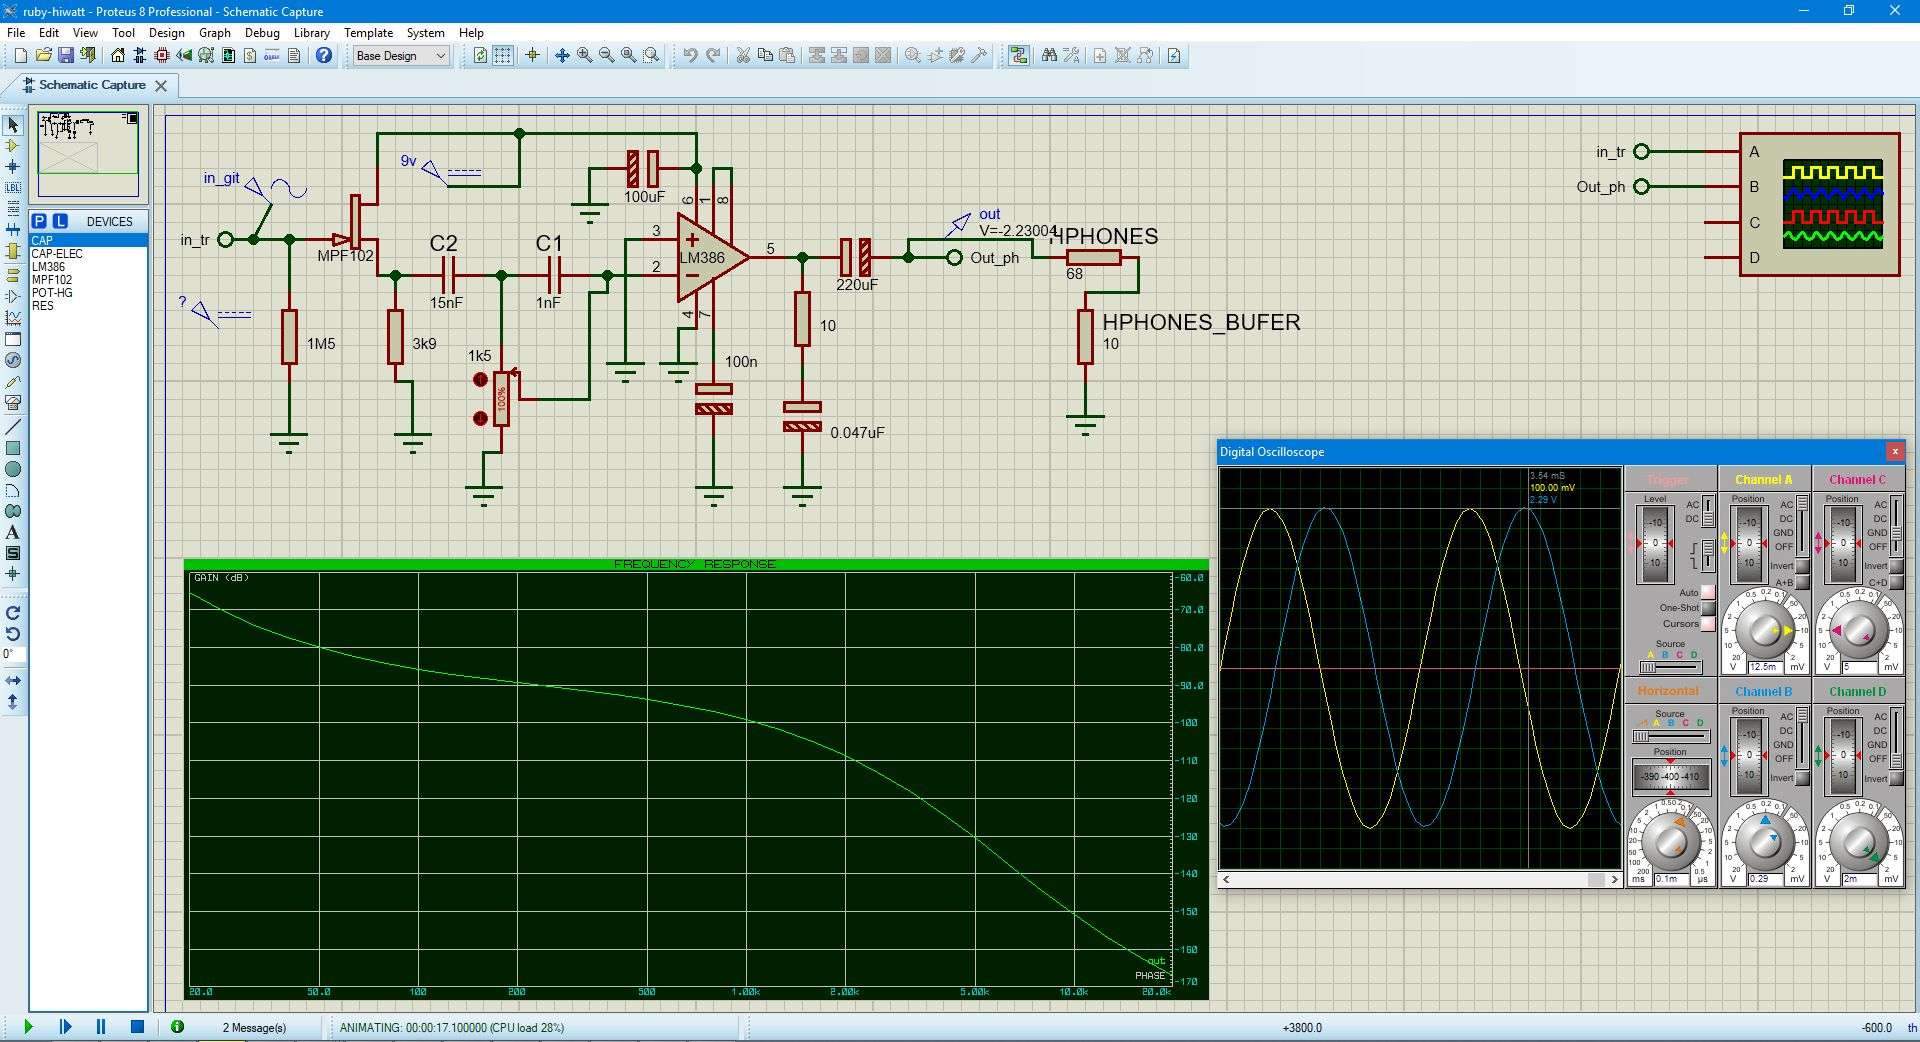The width and height of the screenshot is (1920, 1042).
Task: Enable One-Shot trigger on the oscilloscope
Action: pyautogui.click(x=1708, y=608)
